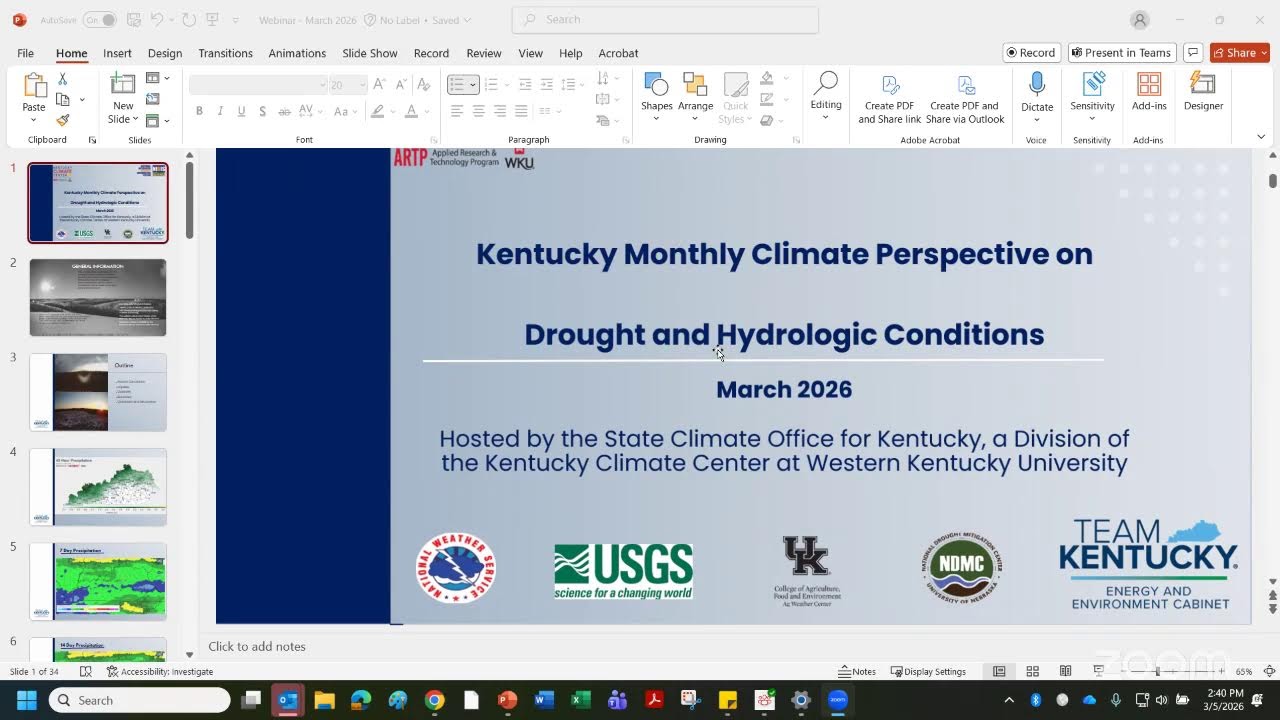Click Increase Font Size icon

coord(379,85)
